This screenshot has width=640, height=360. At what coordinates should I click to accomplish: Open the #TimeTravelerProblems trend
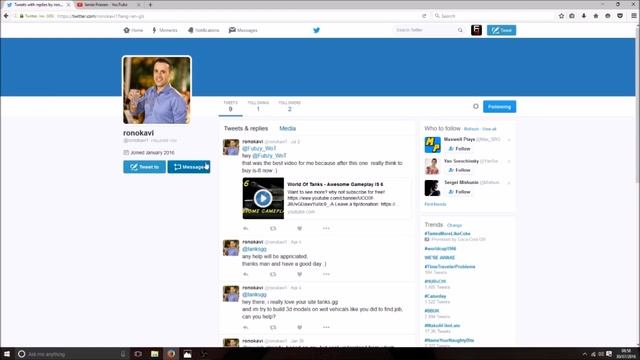450,267
